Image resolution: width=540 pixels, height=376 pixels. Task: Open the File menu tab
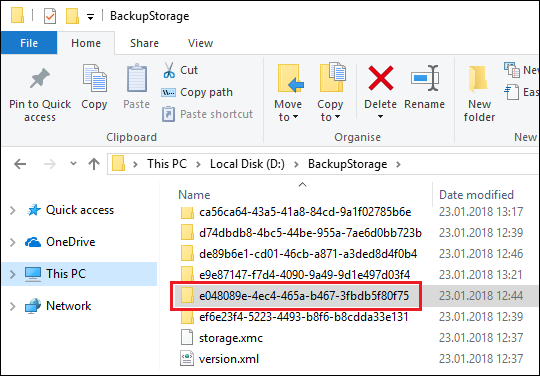29,43
